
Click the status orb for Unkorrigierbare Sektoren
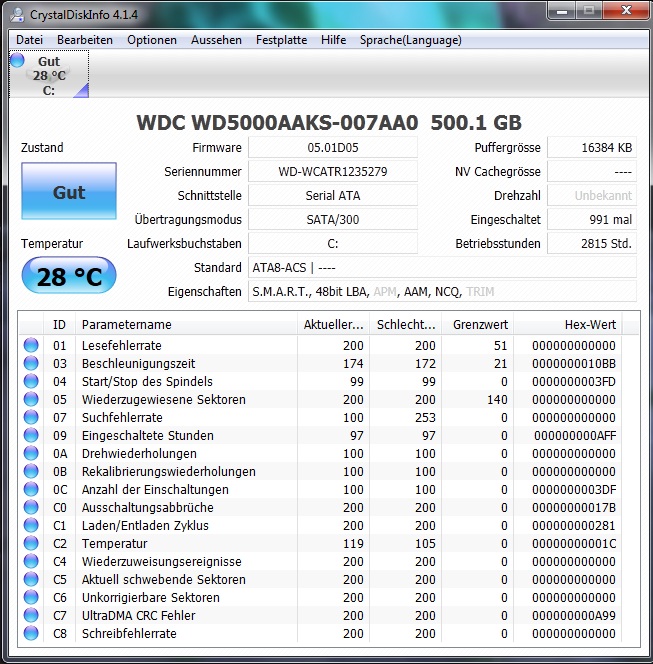(x=31, y=597)
